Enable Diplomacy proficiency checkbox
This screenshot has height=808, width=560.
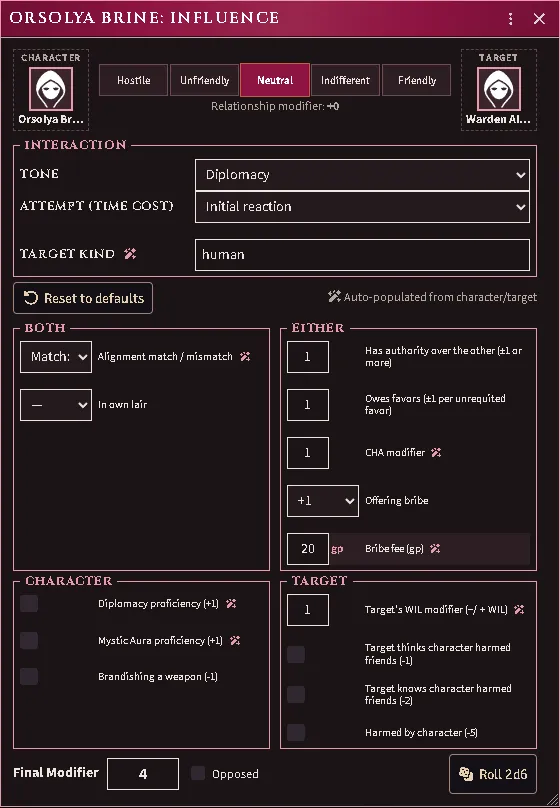(29, 603)
